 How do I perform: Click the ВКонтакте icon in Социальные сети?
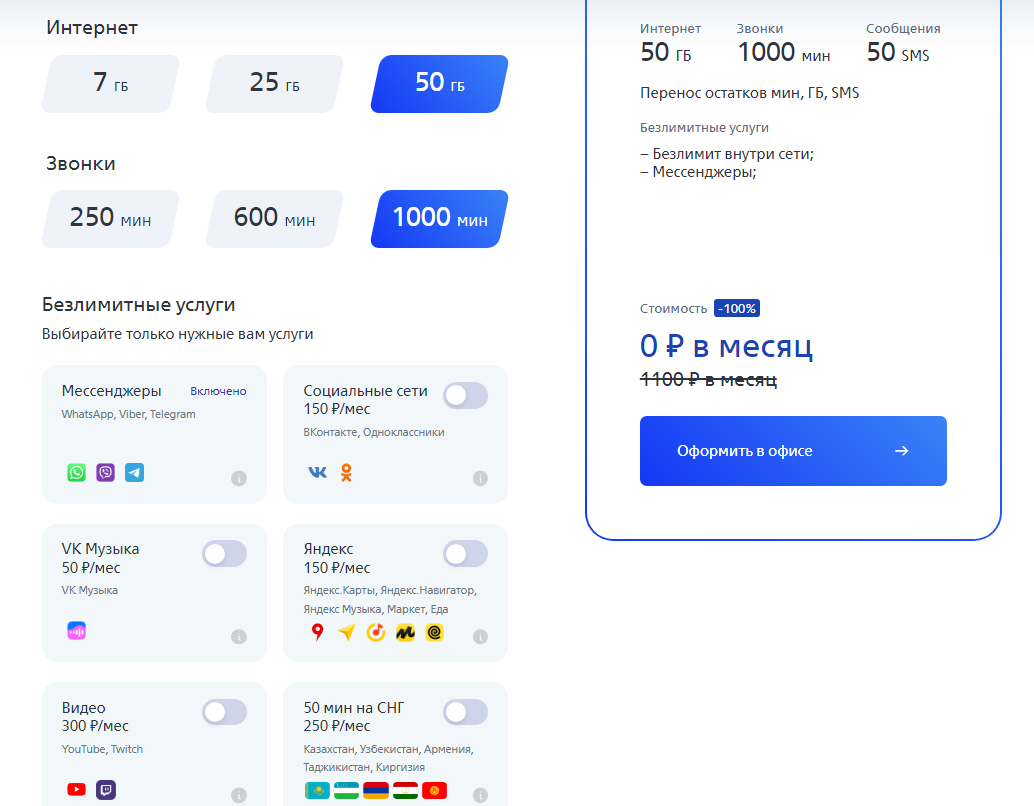(x=317, y=472)
